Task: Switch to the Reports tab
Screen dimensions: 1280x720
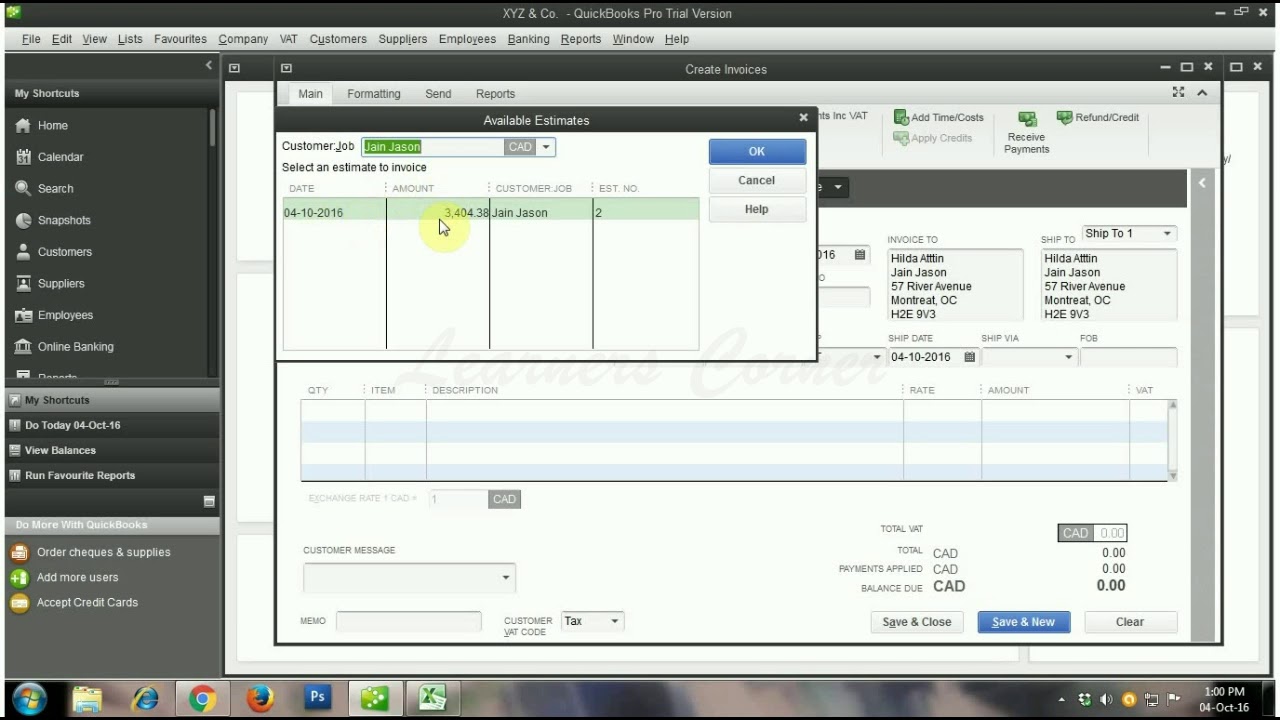Action: pos(495,94)
